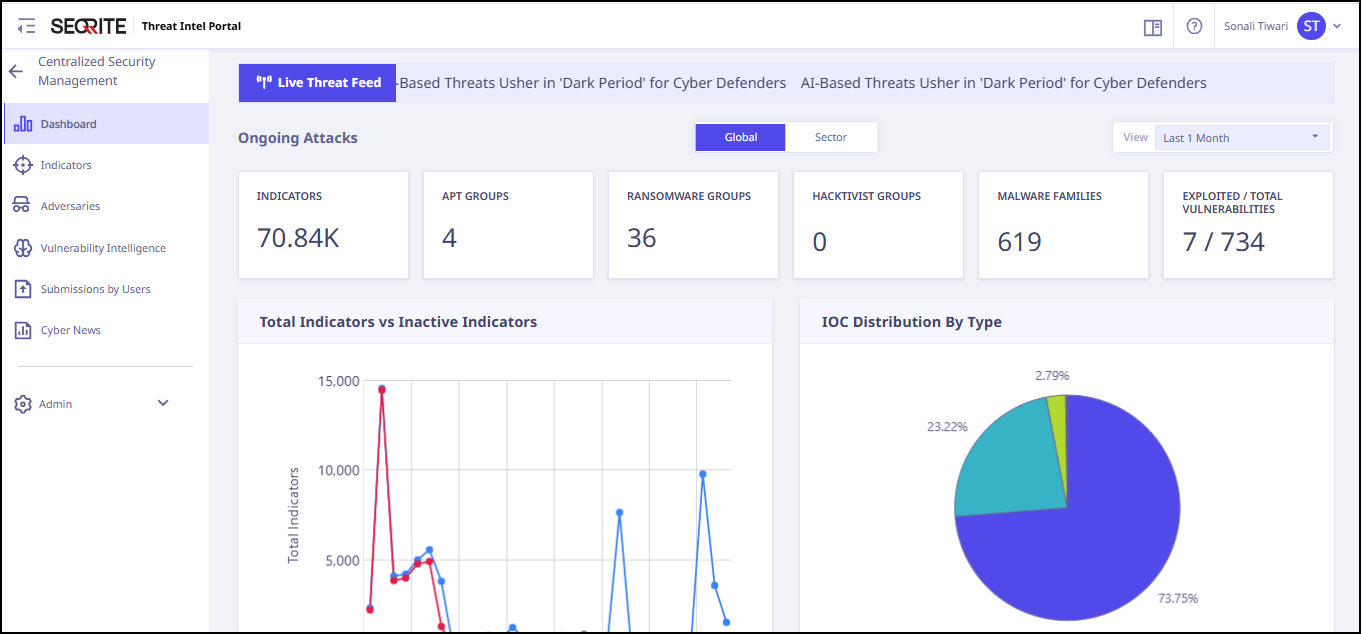Click the Cyber News icon in sidebar

(x=23, y=330)
